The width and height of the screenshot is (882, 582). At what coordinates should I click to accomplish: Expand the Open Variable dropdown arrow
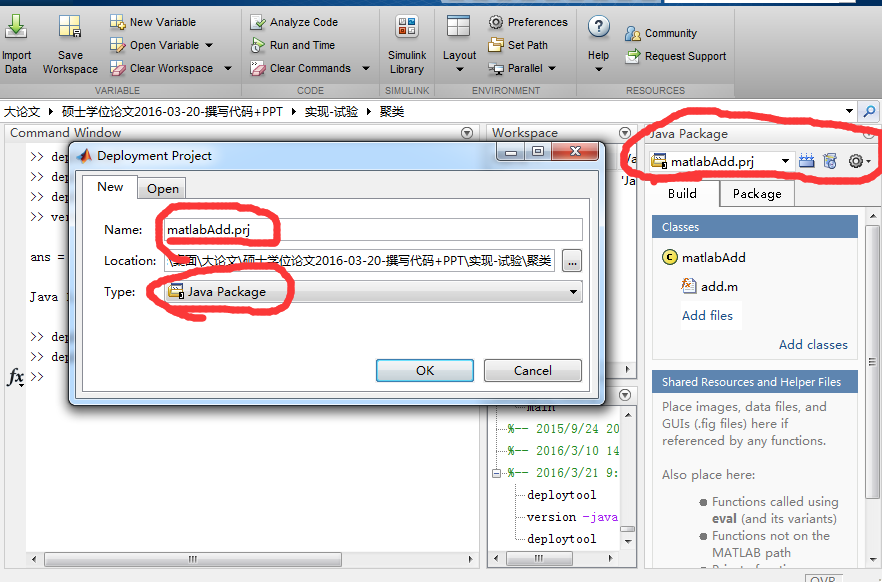pyautogui.click(x=209, y=45)
